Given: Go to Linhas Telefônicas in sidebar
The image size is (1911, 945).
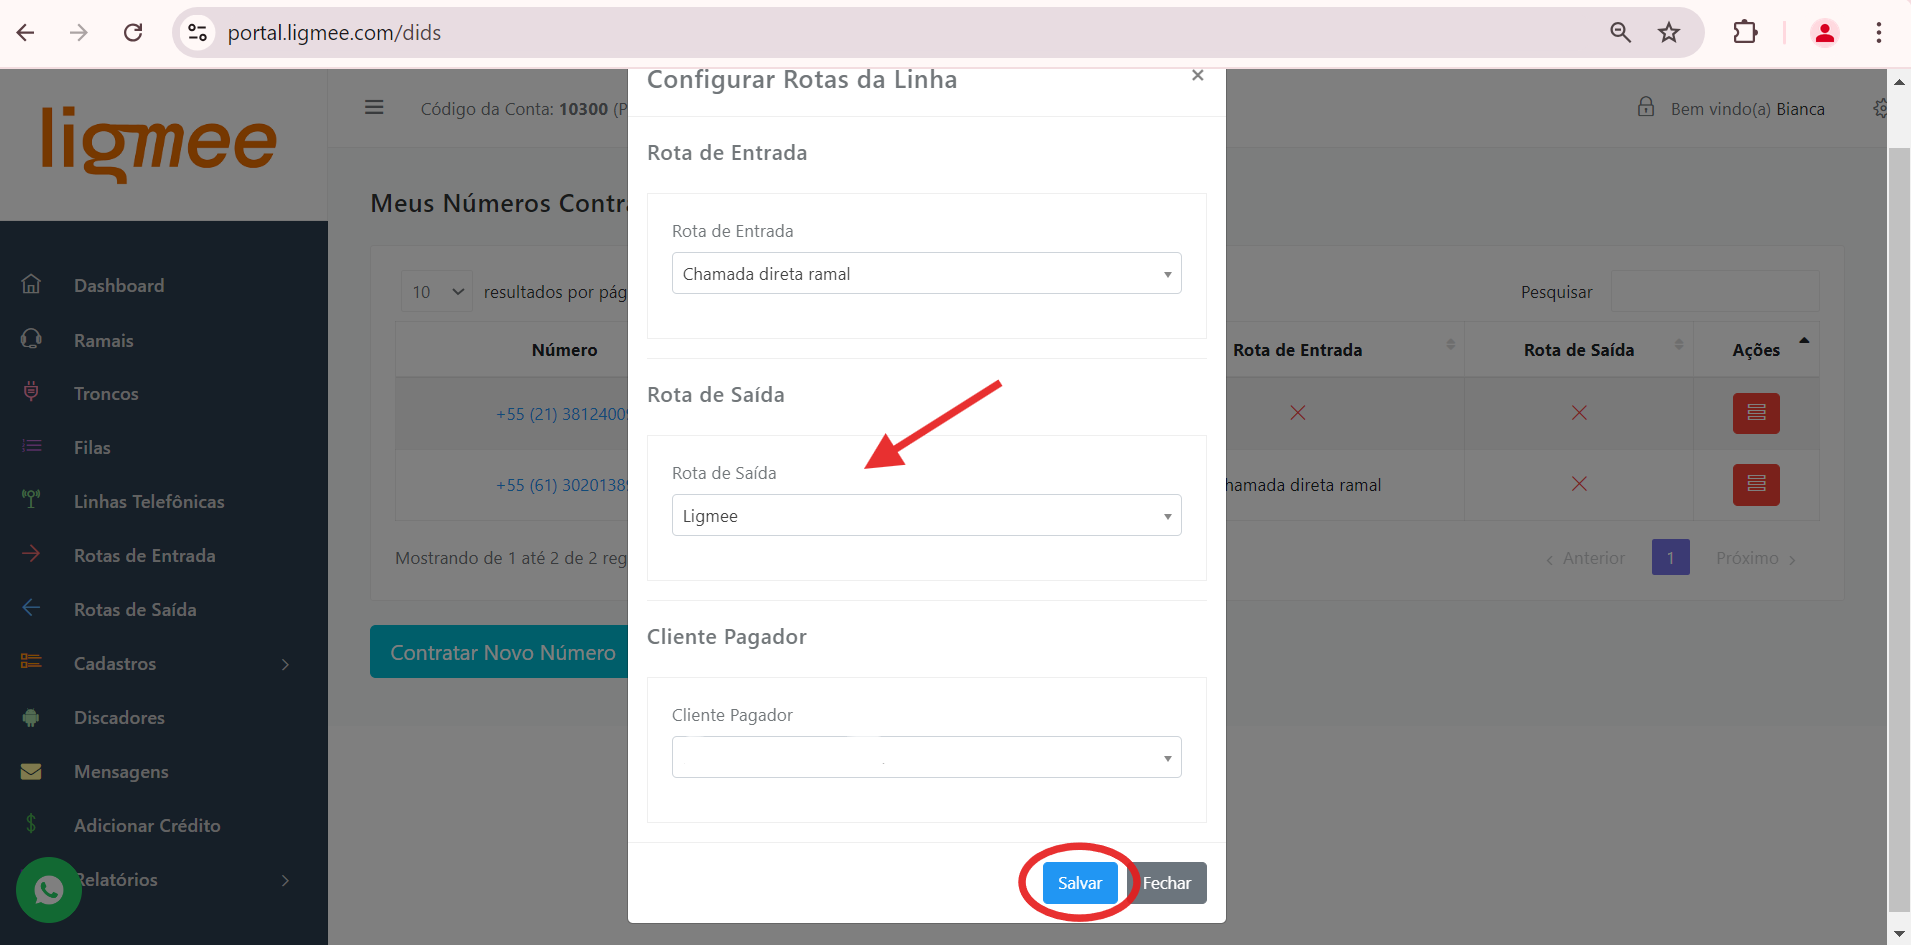Looking at the screenshot, I should pos(149,502).
